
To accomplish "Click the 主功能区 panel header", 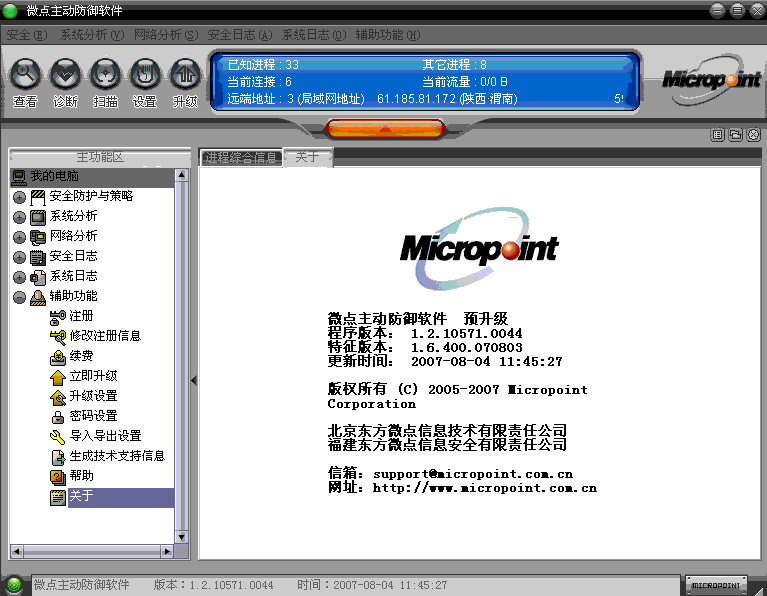I will point(100,158).
